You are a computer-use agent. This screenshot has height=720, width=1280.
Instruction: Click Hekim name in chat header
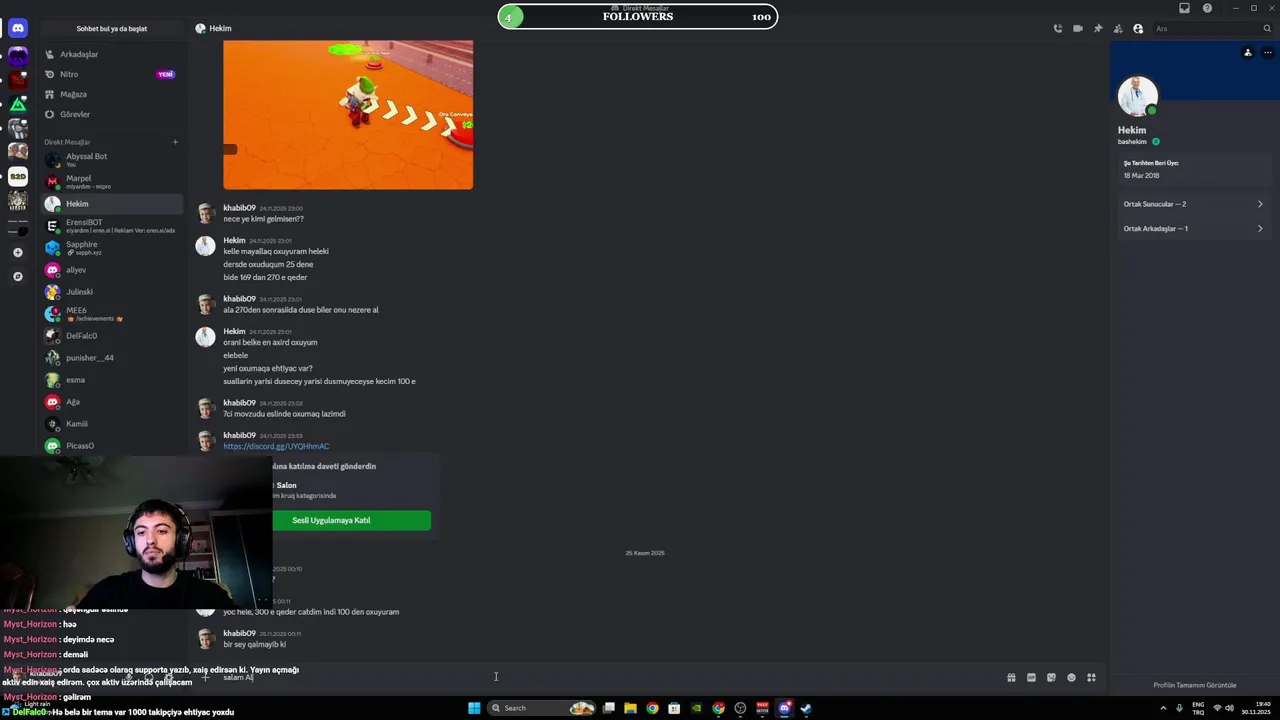pos(220,28)
